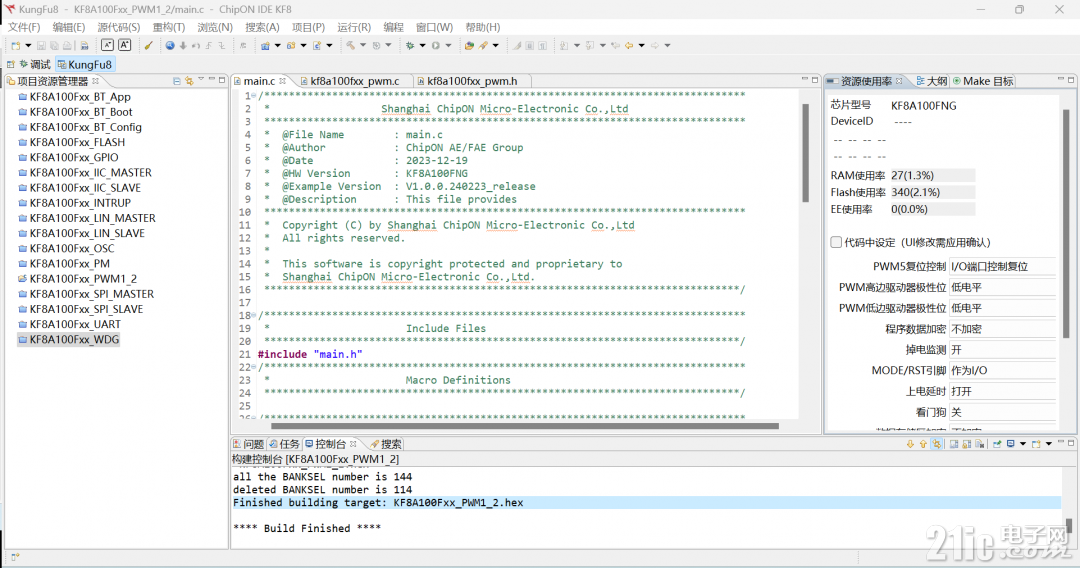Screen dimensions: 1080x568
Task: Open the Debug configurations dropdown arrow
Action: coord(422,45)
